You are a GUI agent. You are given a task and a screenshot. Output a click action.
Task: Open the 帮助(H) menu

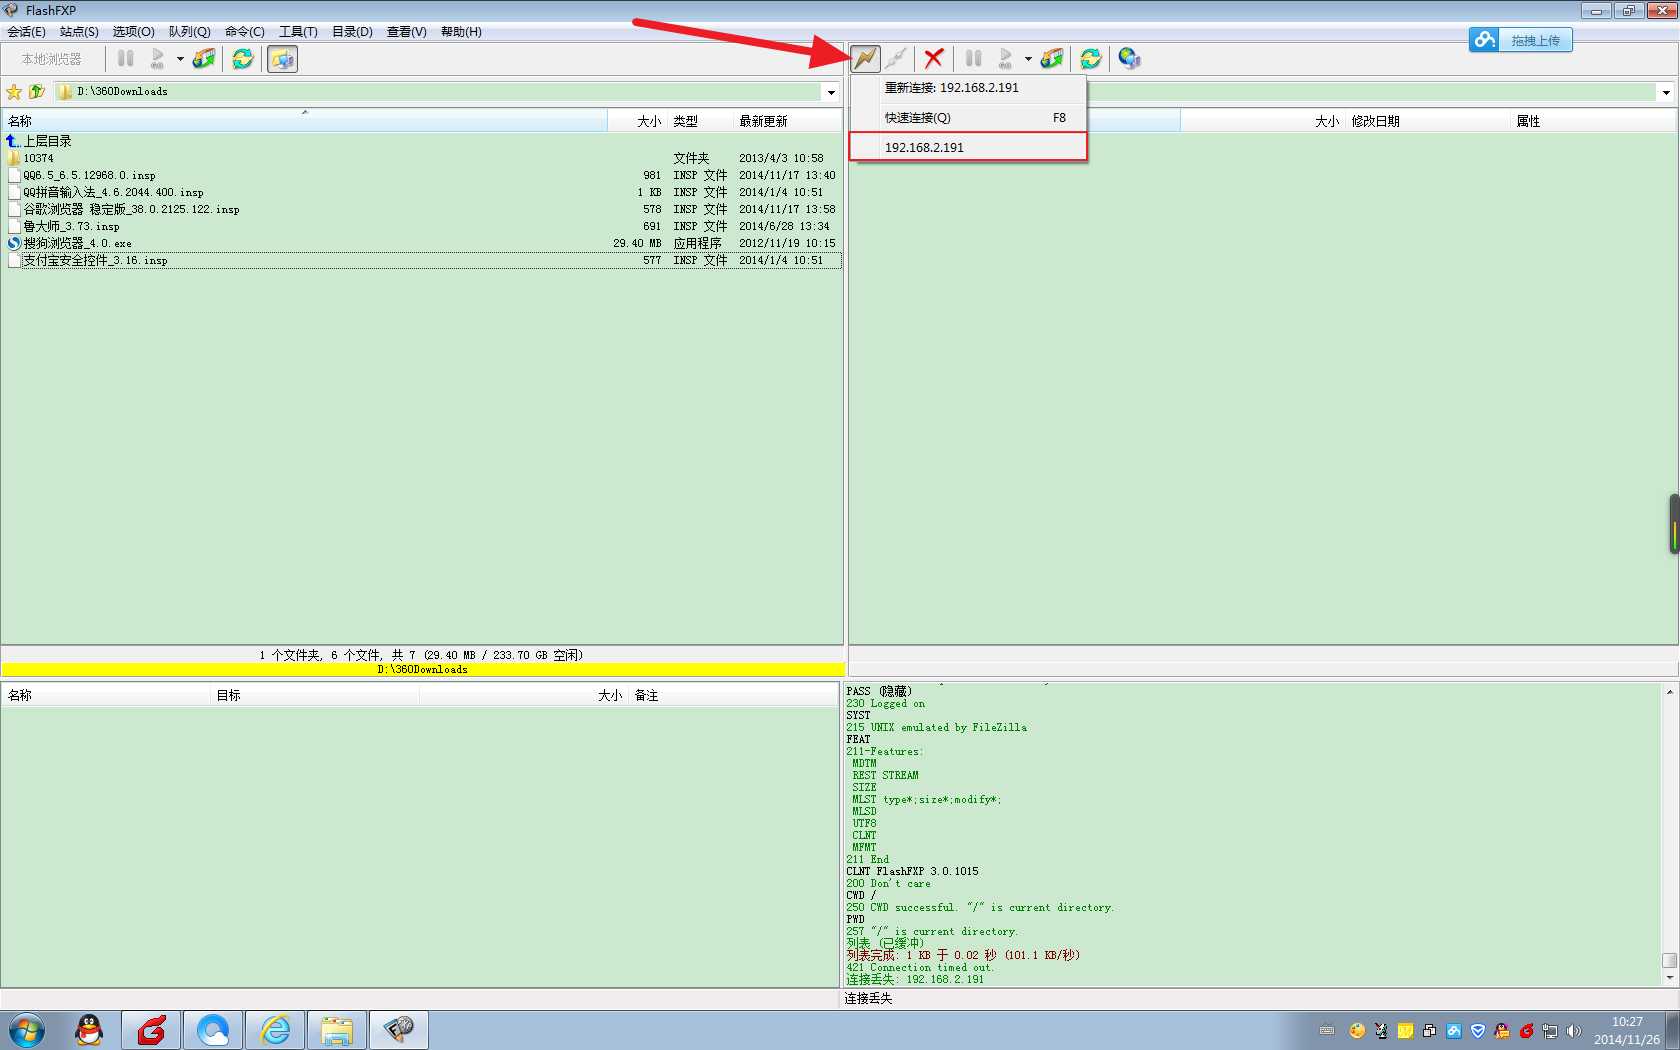tap(461, 32)
